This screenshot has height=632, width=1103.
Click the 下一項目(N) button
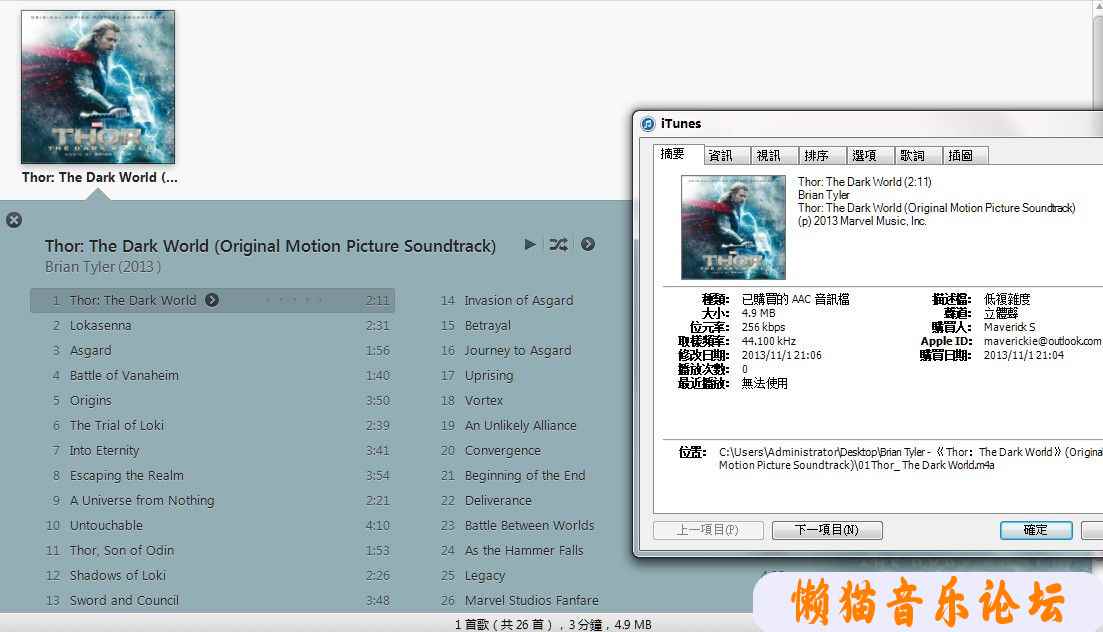[827, 530]
